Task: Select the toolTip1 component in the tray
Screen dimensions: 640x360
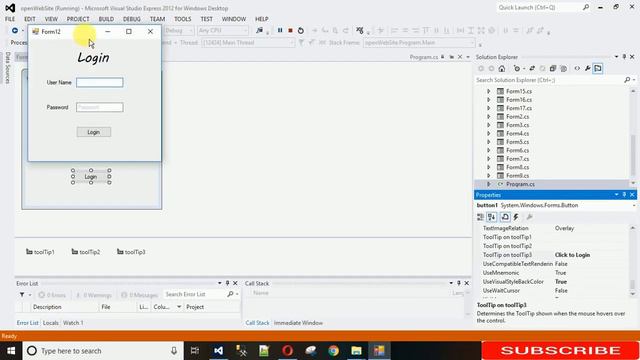Action: [40, 252]
